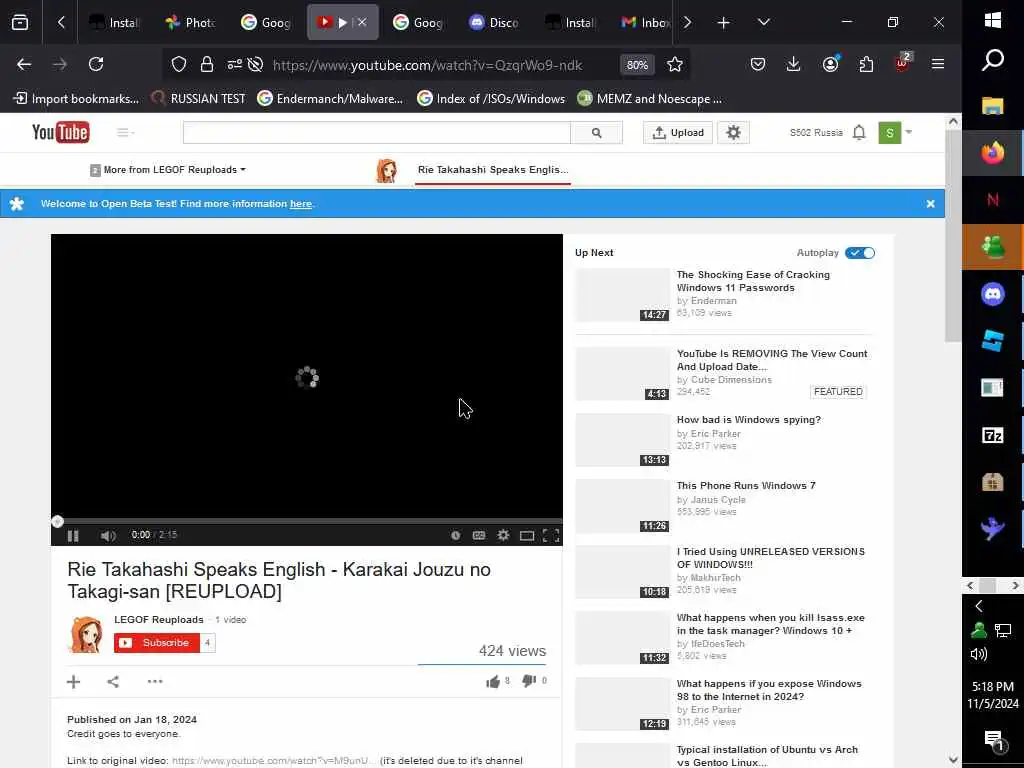Click the YouTube search input field
Screen dimensions: 1024x768
(x=376, y=133)
